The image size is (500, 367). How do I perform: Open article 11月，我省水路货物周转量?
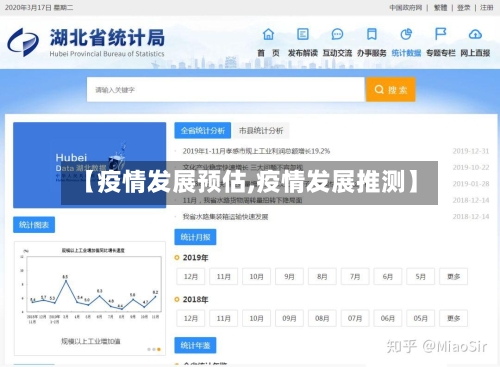[242, 200]
